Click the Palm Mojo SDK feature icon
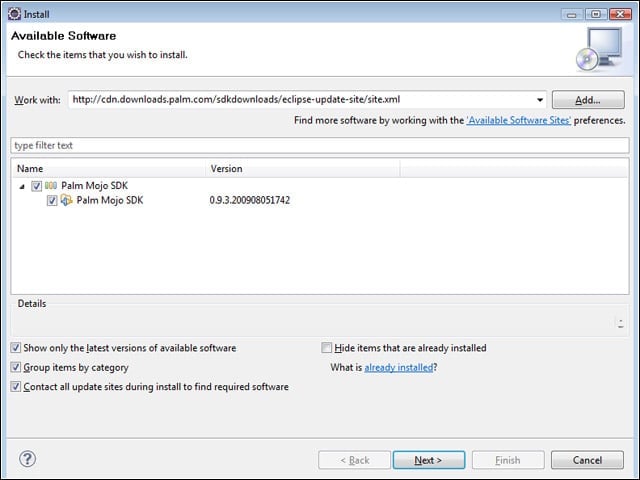This screenshot has height=480, width=640. click(67, 200)
